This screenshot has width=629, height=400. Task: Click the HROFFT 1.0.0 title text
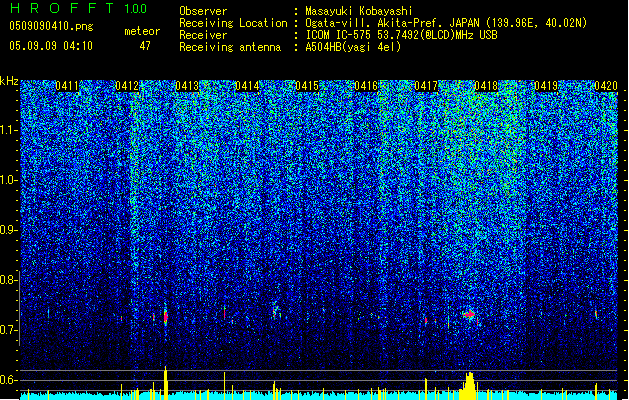(x=79, y=8)
